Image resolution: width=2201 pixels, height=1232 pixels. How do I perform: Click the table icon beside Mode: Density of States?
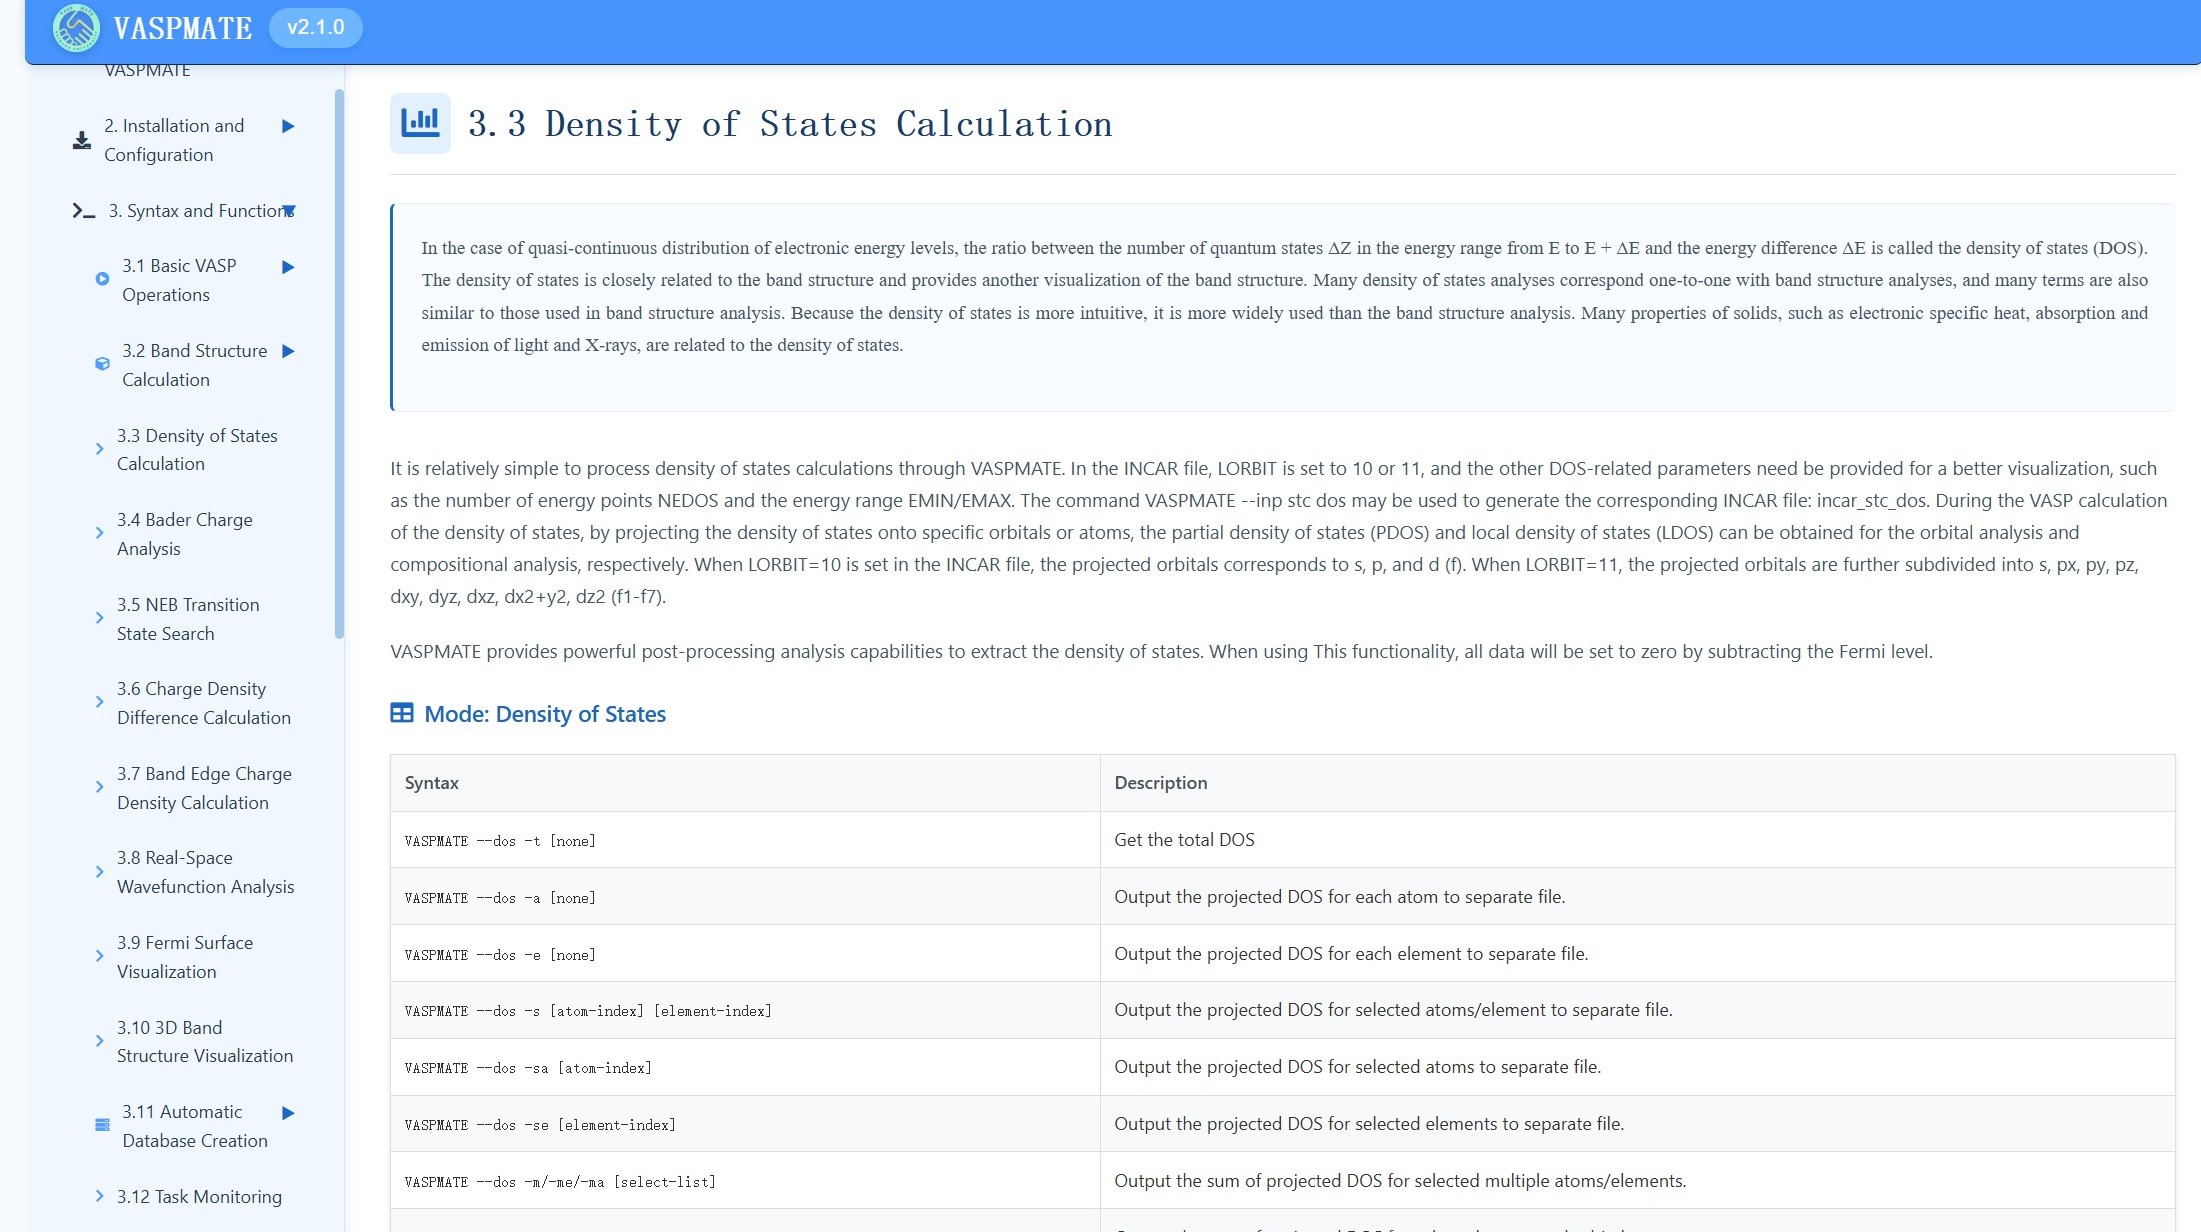402,713
